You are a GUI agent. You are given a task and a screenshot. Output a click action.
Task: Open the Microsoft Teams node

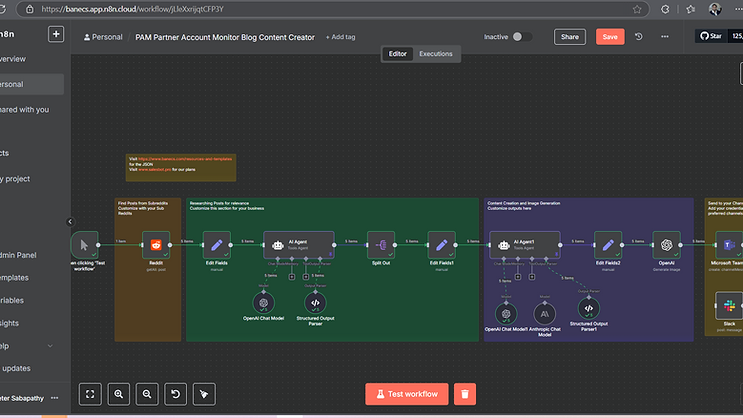tap(729, 245)
